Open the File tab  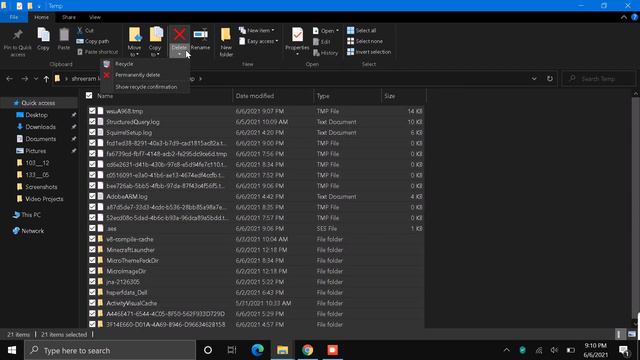coord(14,17)
